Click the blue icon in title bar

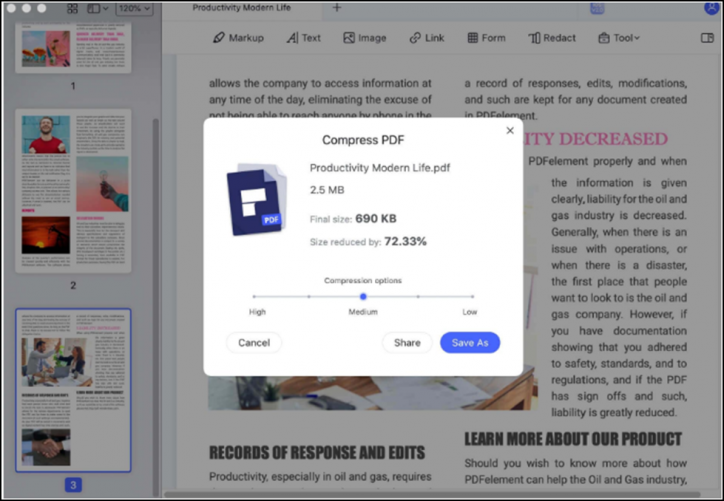pos(597,8)
